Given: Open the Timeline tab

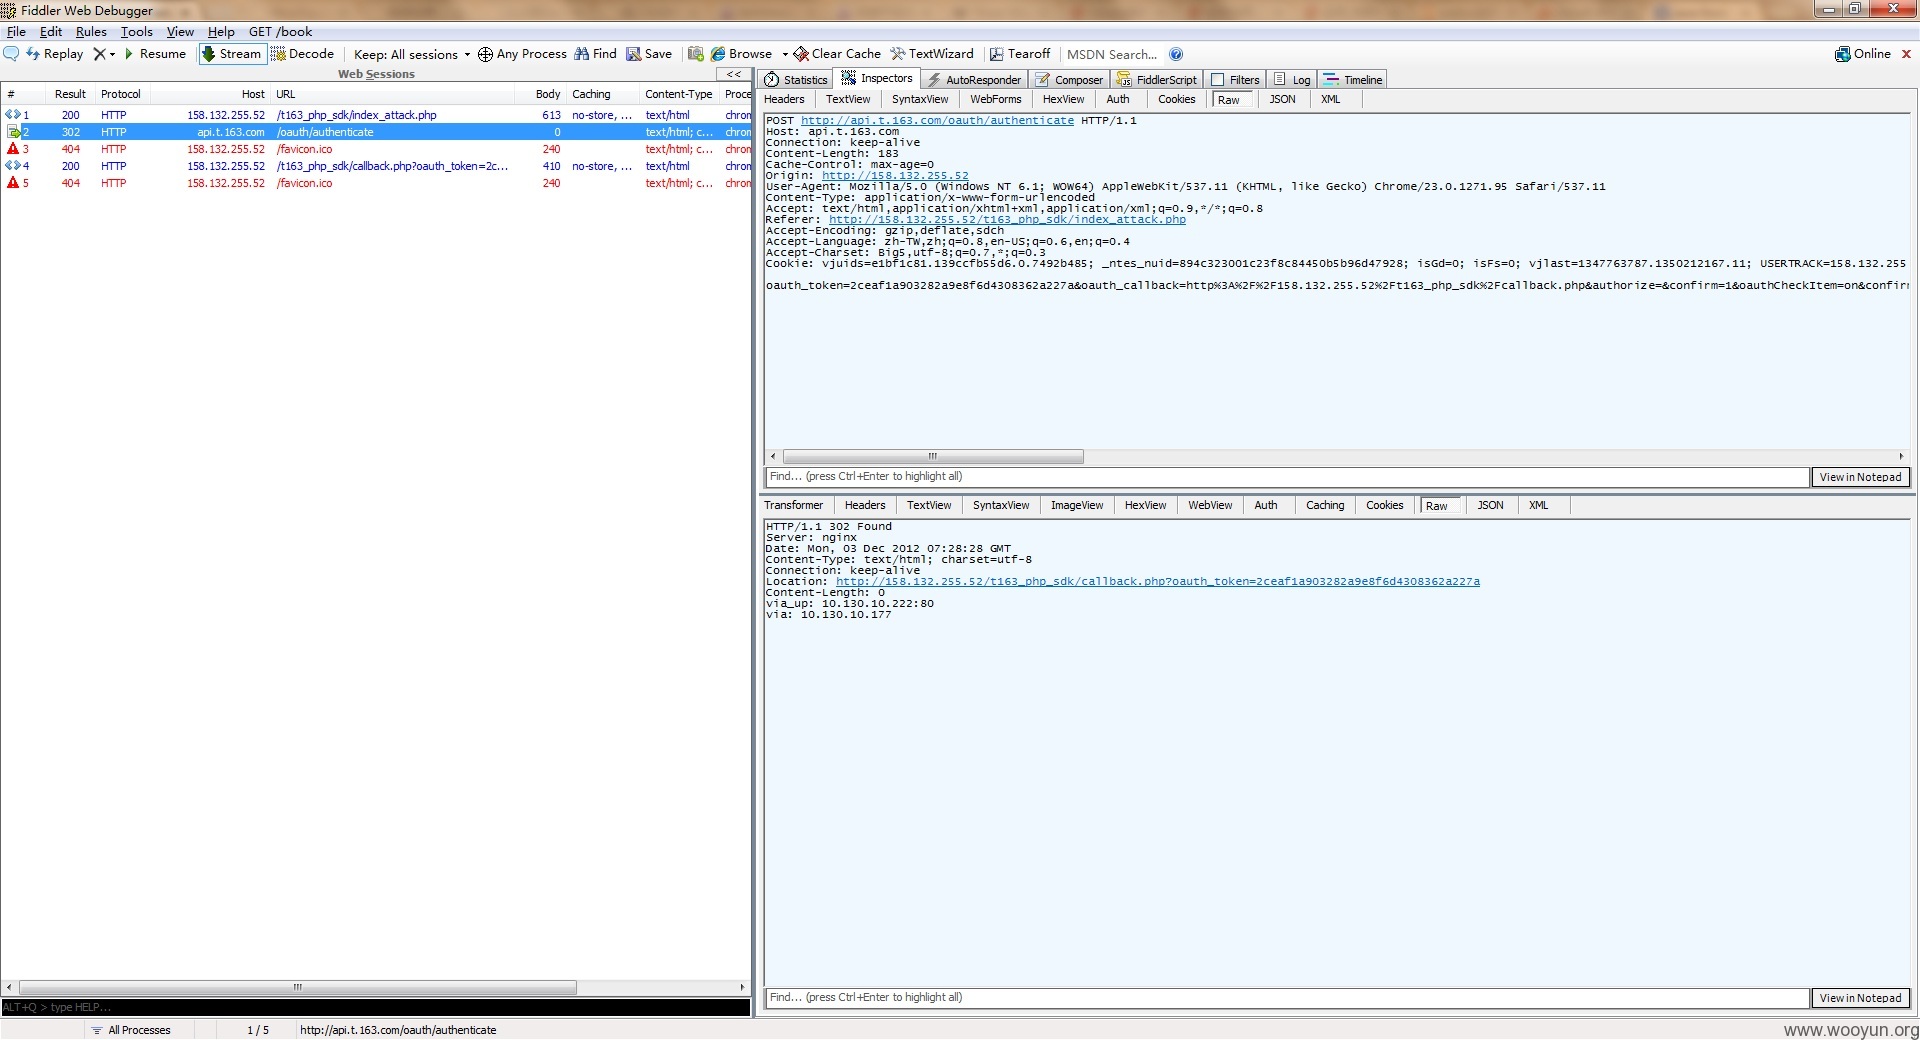Looking at the screenshot, I should click(x=1353, y=80).
